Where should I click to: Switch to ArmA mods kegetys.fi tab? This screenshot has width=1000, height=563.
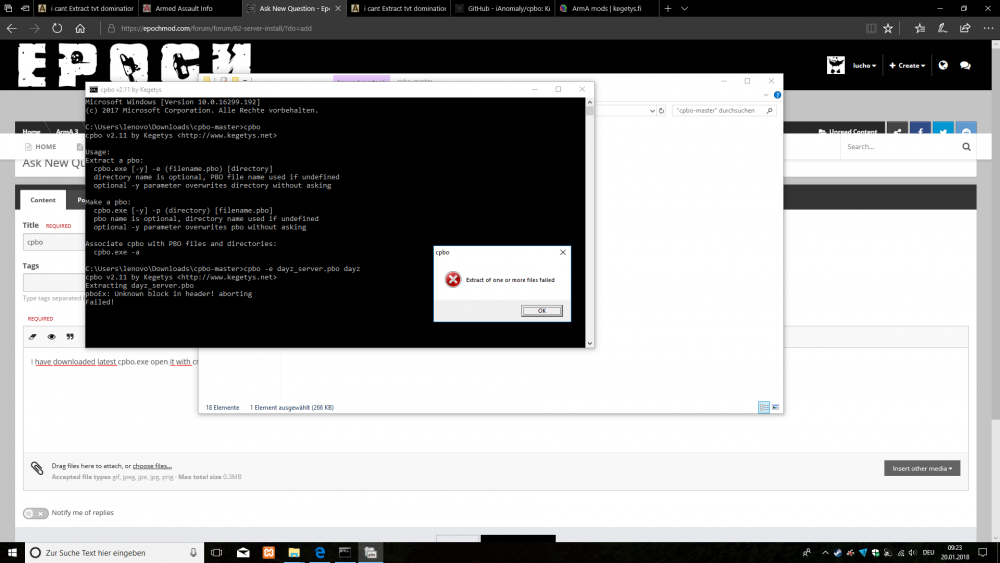coord(606,8)
